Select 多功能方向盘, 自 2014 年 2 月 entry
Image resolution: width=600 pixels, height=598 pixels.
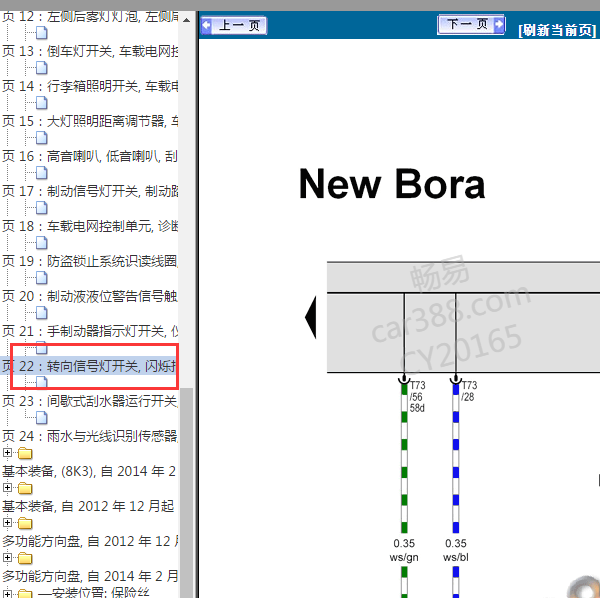(90, 576)
